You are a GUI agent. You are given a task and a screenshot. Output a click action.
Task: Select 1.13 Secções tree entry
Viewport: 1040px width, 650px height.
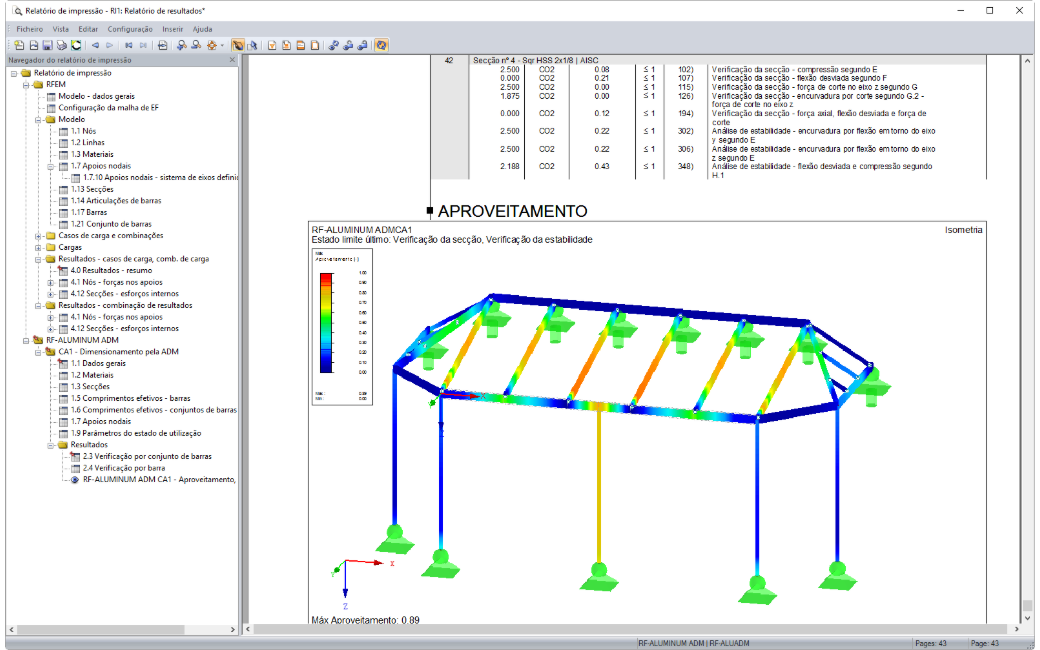coord(92,189)
